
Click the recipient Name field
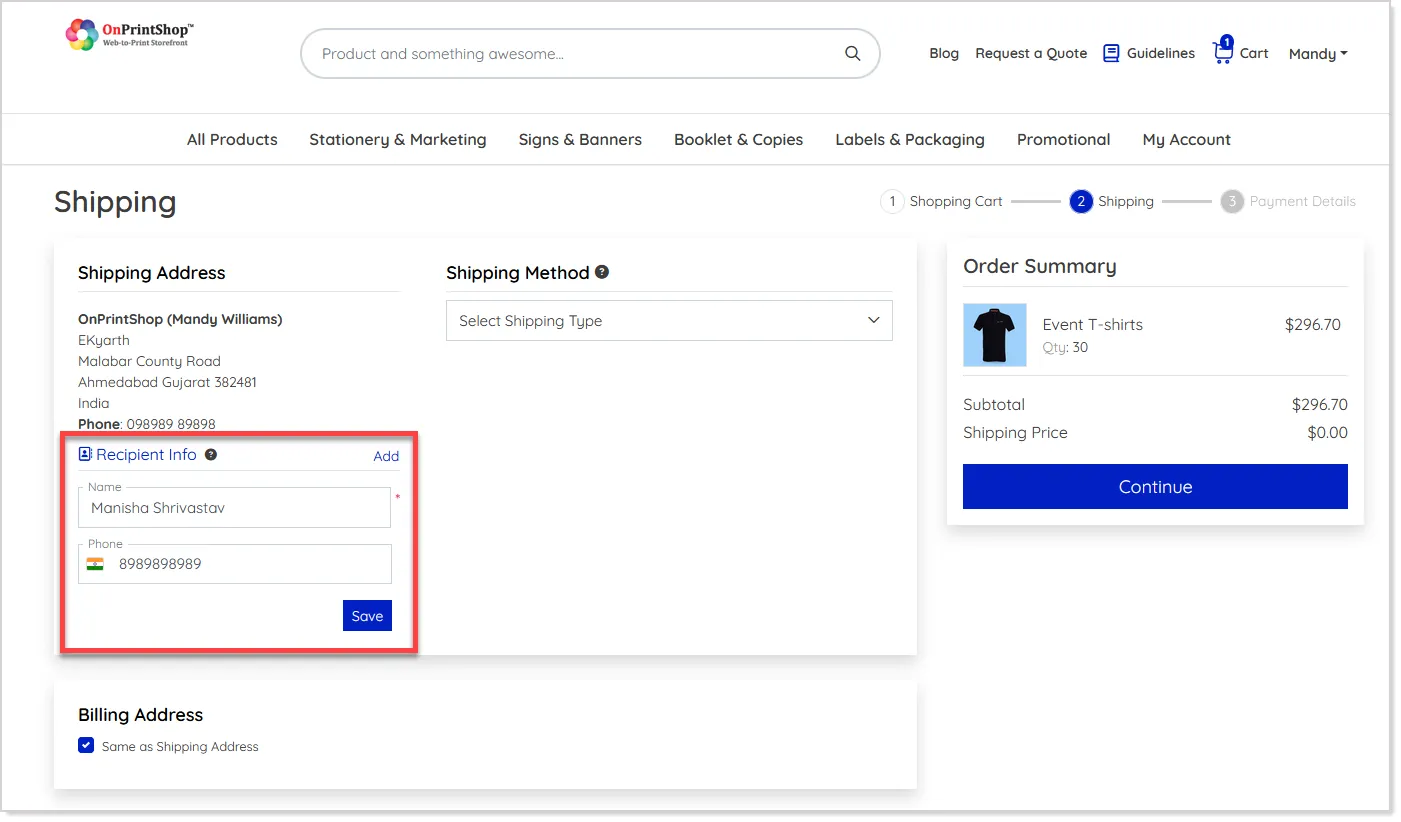pyautogui.click(x=234, y=508)
